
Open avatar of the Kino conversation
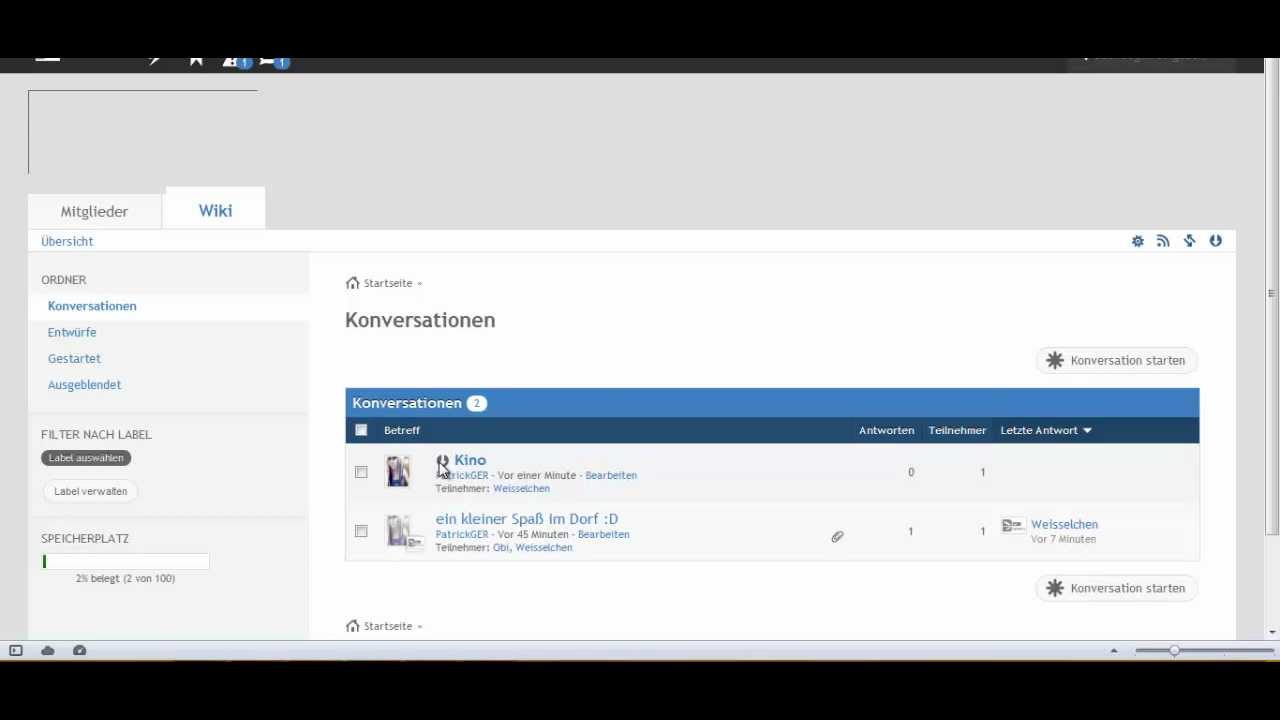398,472
